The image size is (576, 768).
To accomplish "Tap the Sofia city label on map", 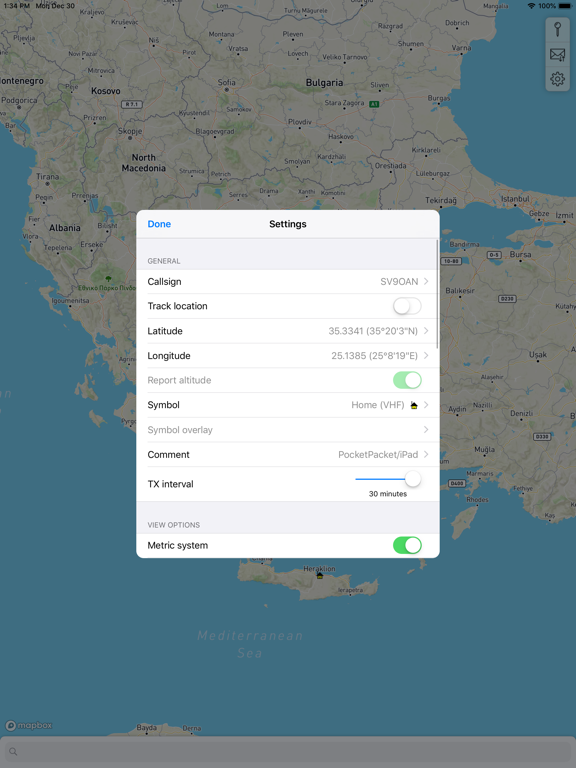I will (226, 82).
